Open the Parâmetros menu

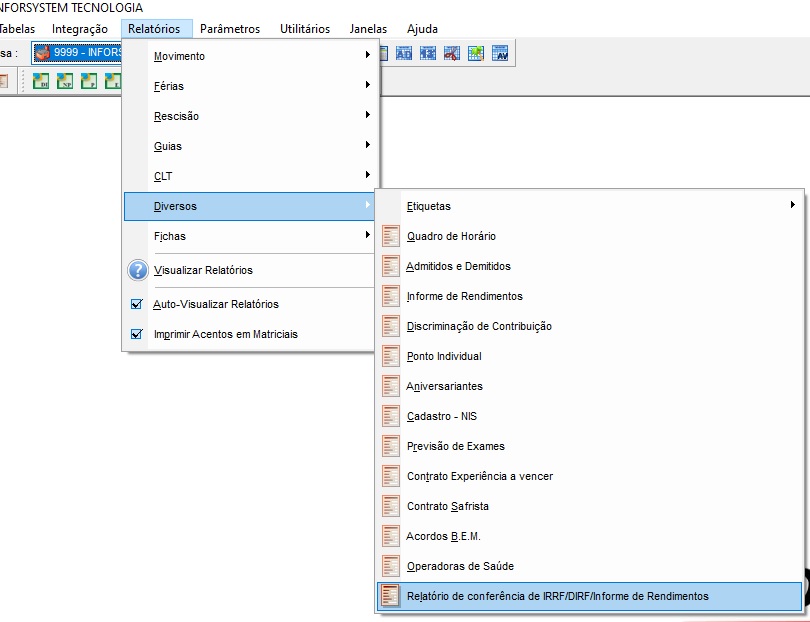[230, 29]
